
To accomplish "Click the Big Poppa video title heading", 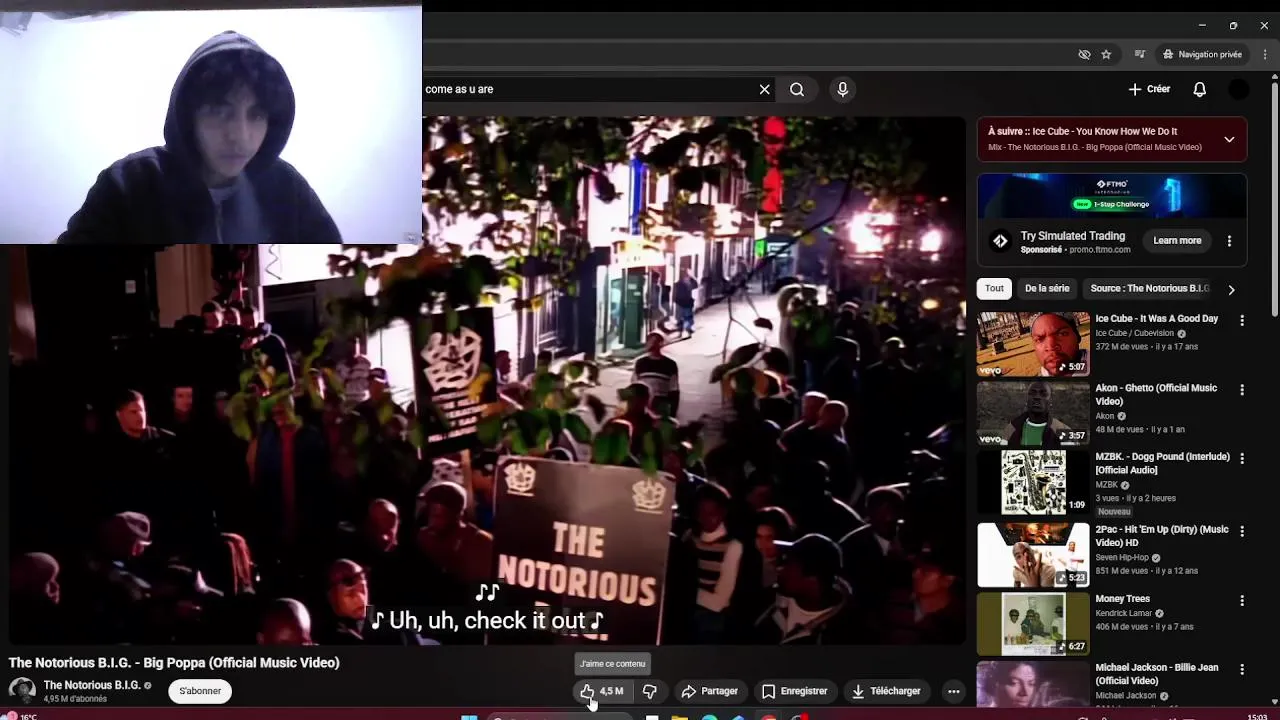I will click(174, 663).
